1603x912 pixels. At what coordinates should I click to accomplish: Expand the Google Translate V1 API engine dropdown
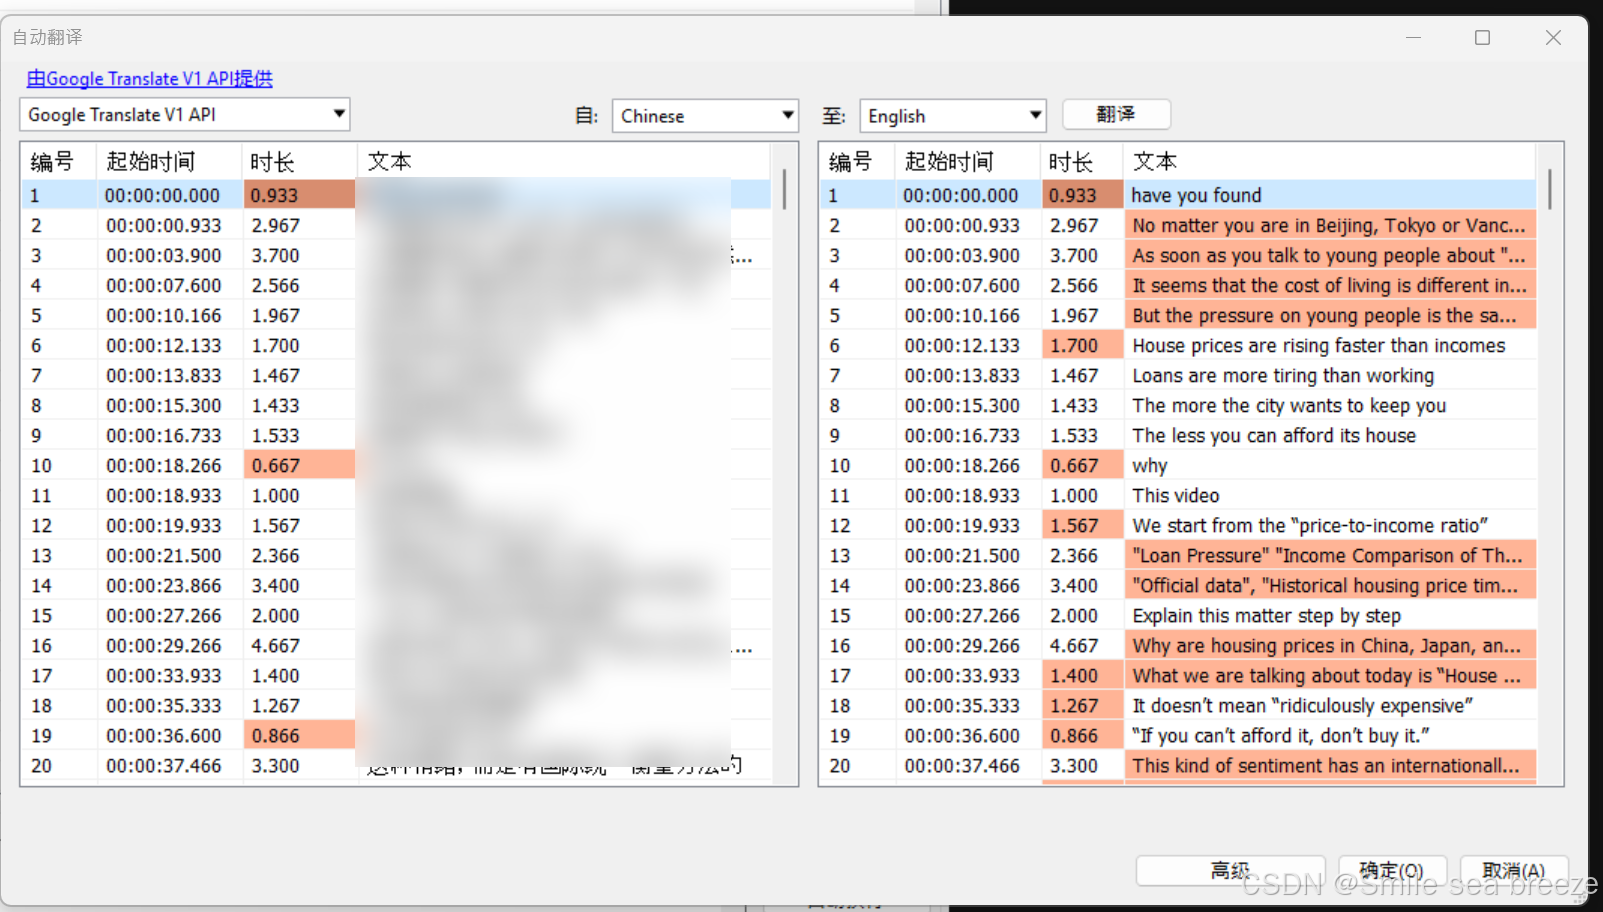point(185,115)
